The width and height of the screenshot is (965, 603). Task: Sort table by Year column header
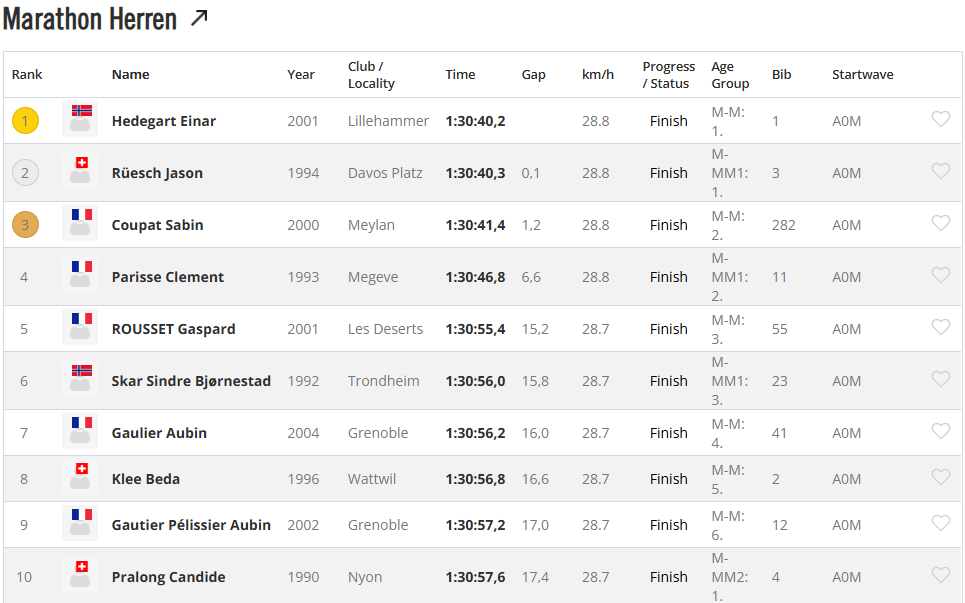[x=300, y=75]
